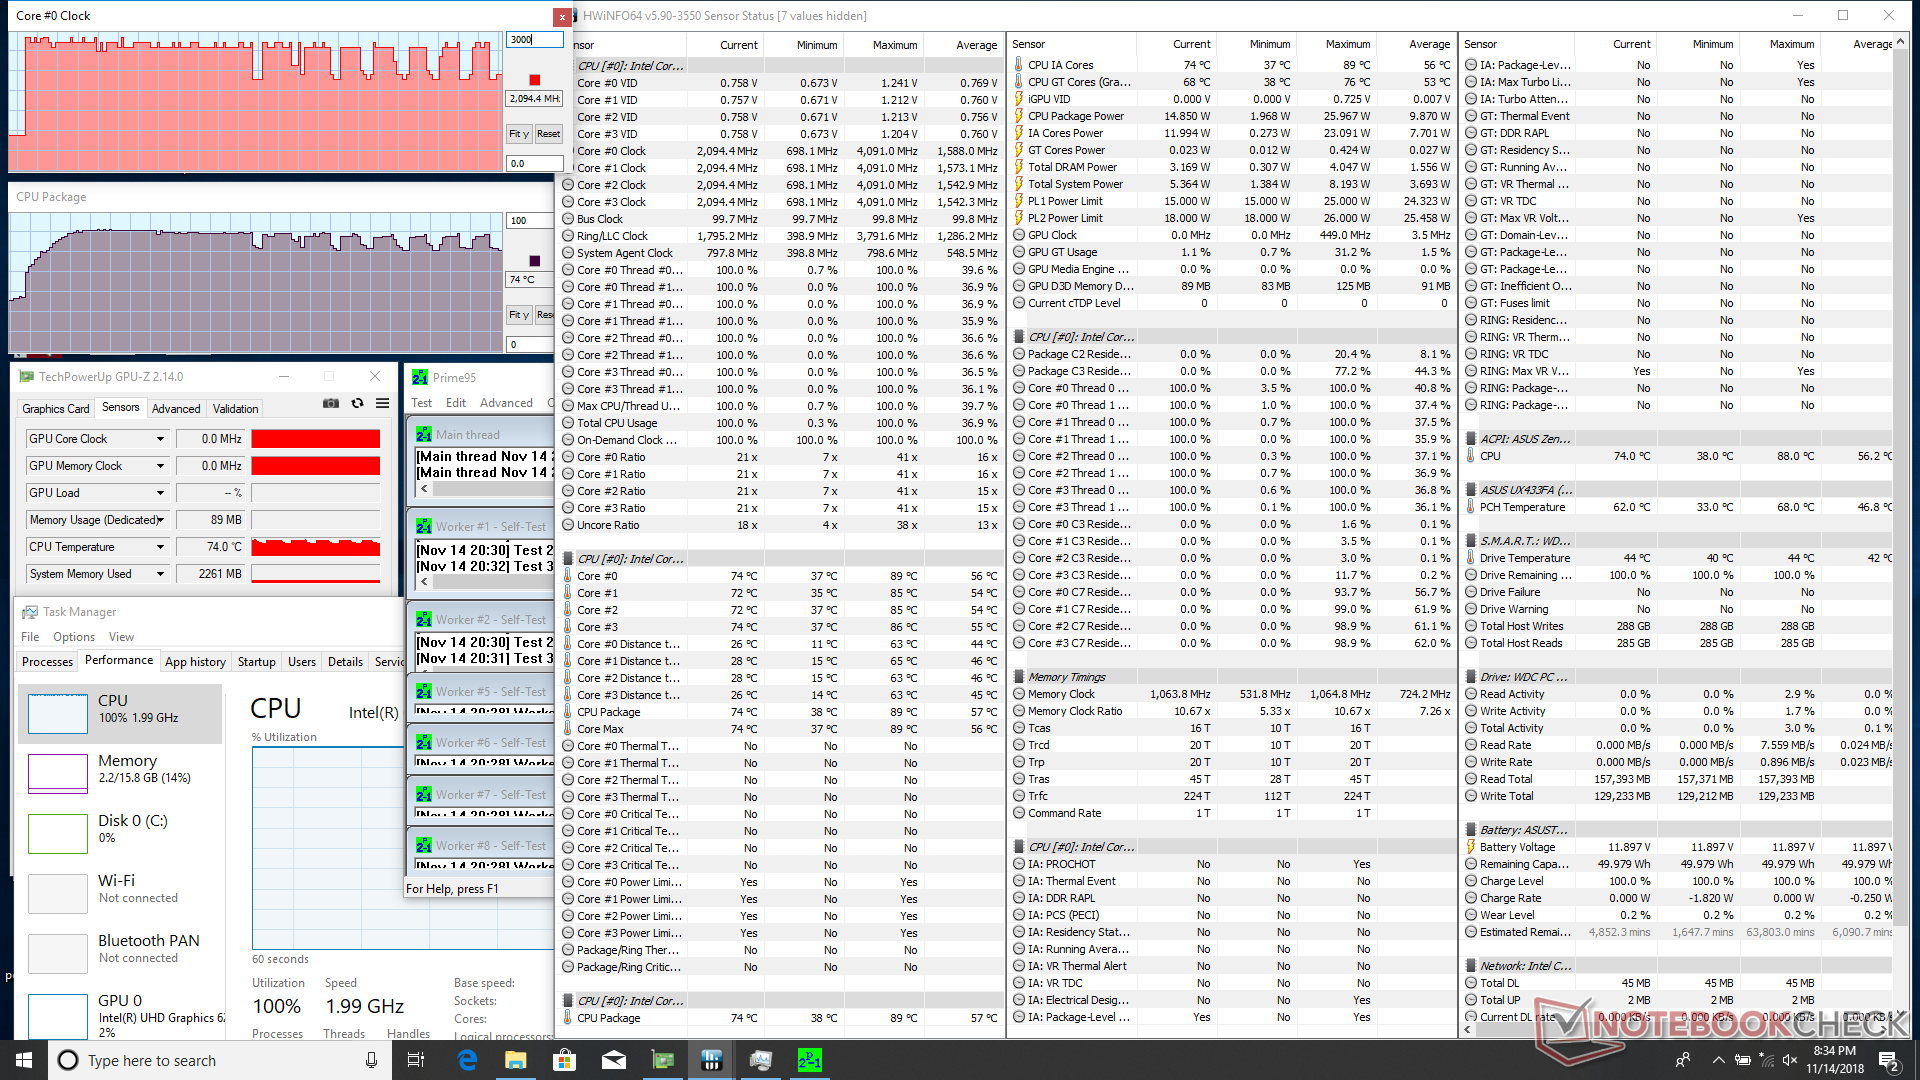The image size is (1920, 1080).
Task: Expand the CPU Temperature sensor dropdown
Action: click(160, 547)
